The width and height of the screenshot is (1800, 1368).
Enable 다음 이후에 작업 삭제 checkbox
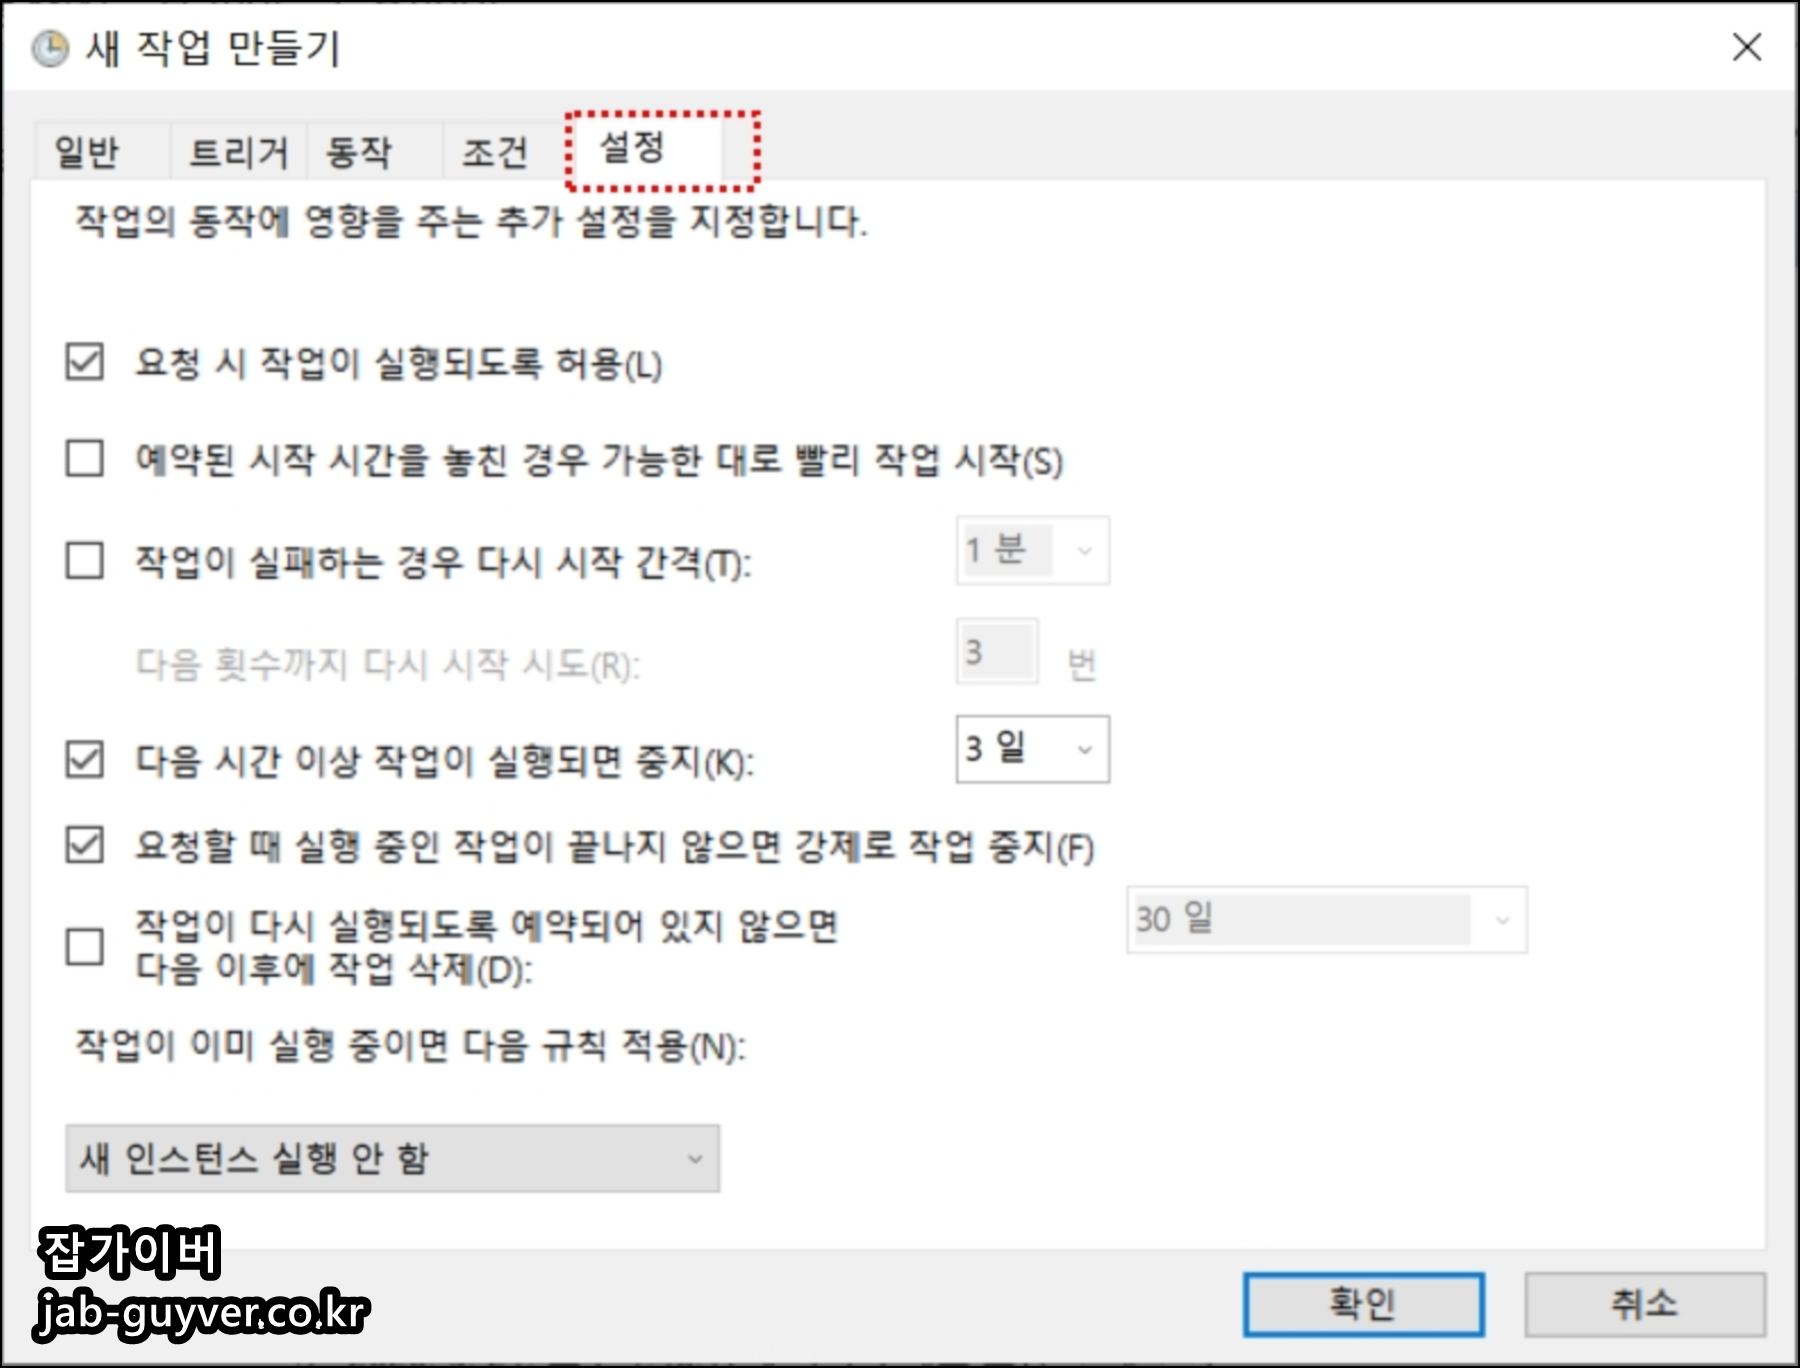click(x=85, y=946)
